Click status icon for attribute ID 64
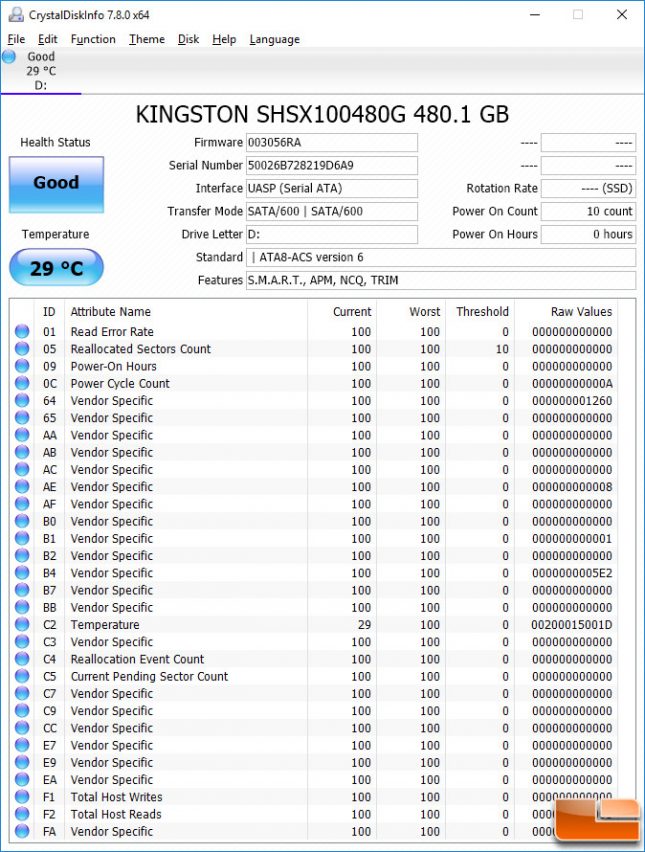Screen dimensions: 645x852 click(22, 400)
